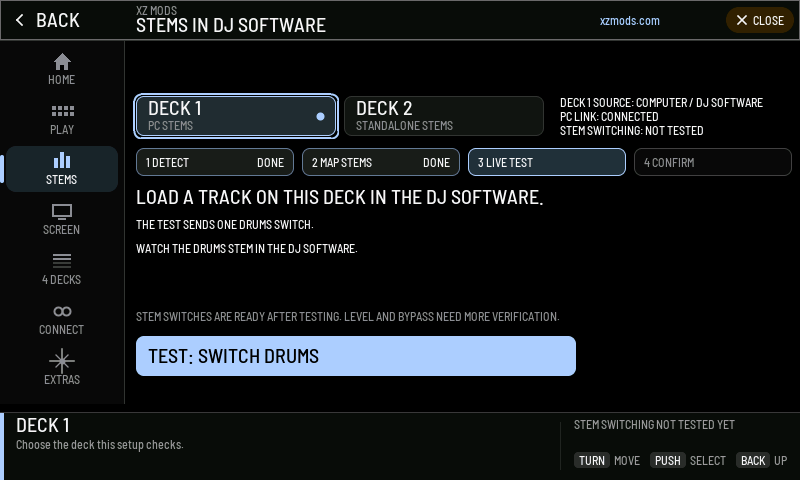Open step 4 Confirm
The width and height of the screenshot is (800, 480).
click(713, 162)
